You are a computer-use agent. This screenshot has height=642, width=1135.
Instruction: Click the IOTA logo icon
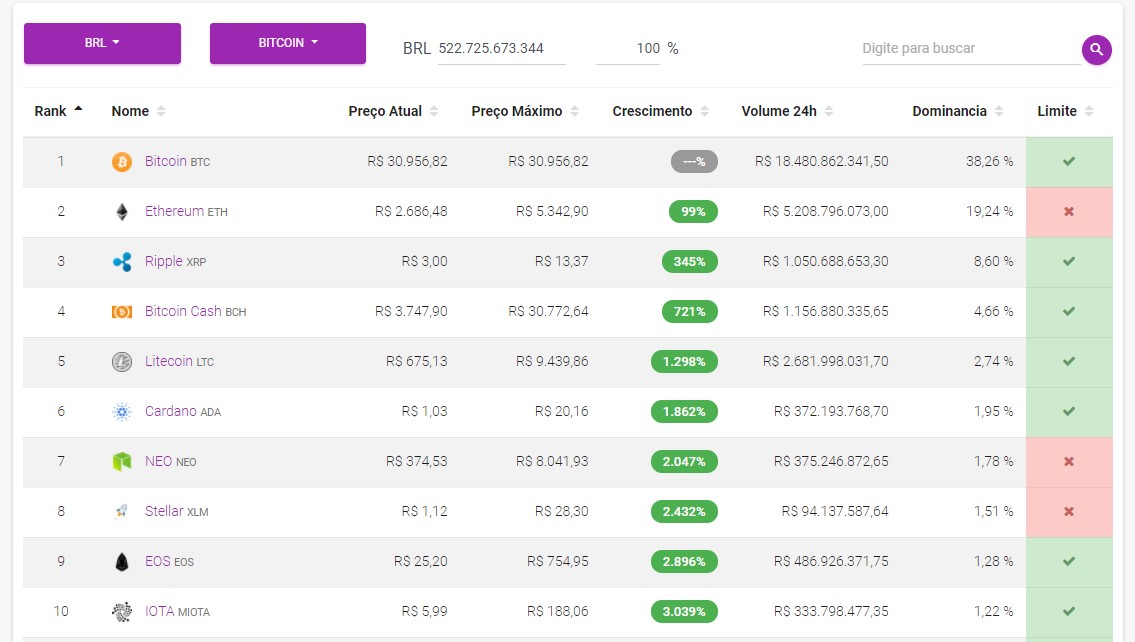(122, 612)
